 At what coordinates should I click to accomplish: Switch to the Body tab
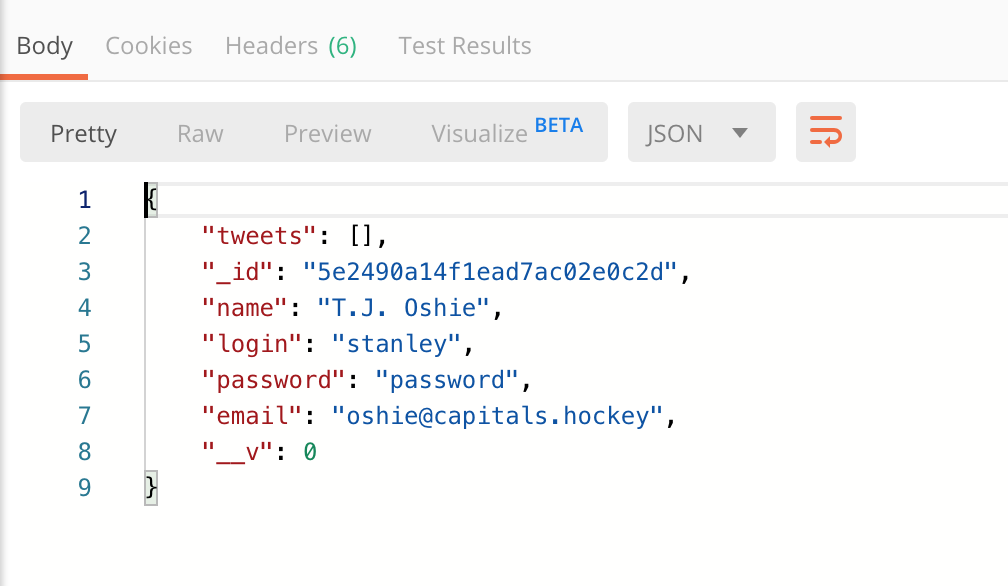pos(45,46)
